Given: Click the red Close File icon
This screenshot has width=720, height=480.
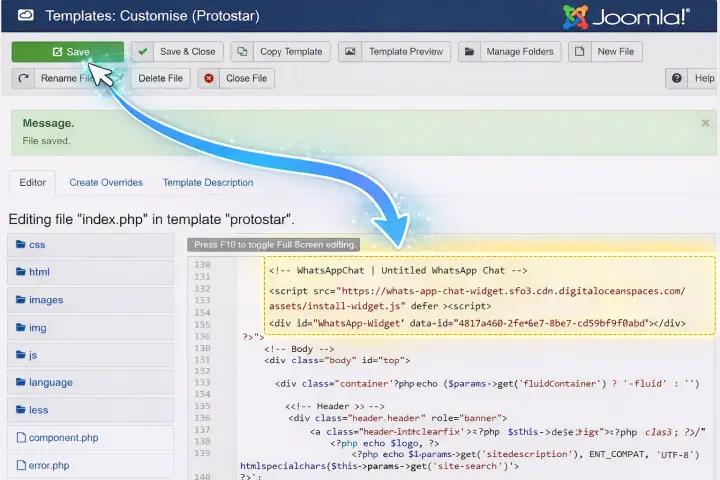Looking at the screenshot, I should tap(208, 78).
